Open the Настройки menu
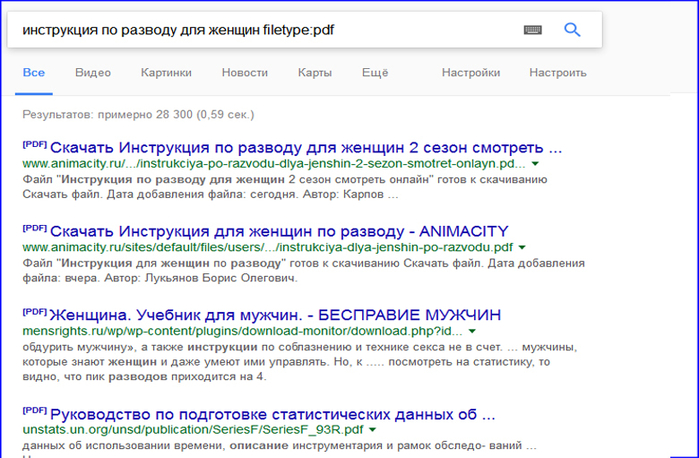Viewport: 699px width, 458px height. (x=470, y=73)
